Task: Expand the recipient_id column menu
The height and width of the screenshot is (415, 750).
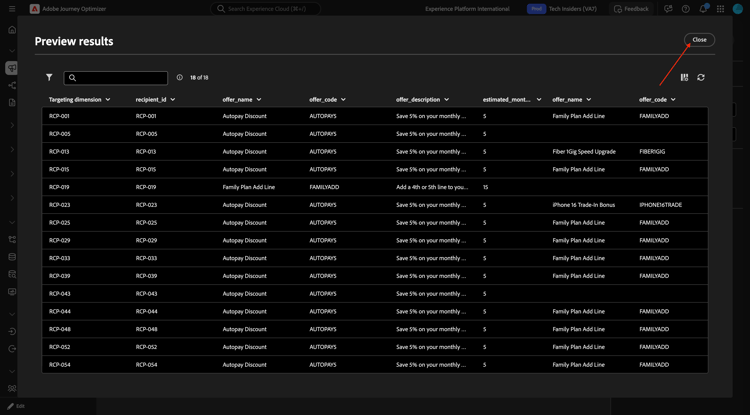Action: pyautogui.click(x=173, y=100)
